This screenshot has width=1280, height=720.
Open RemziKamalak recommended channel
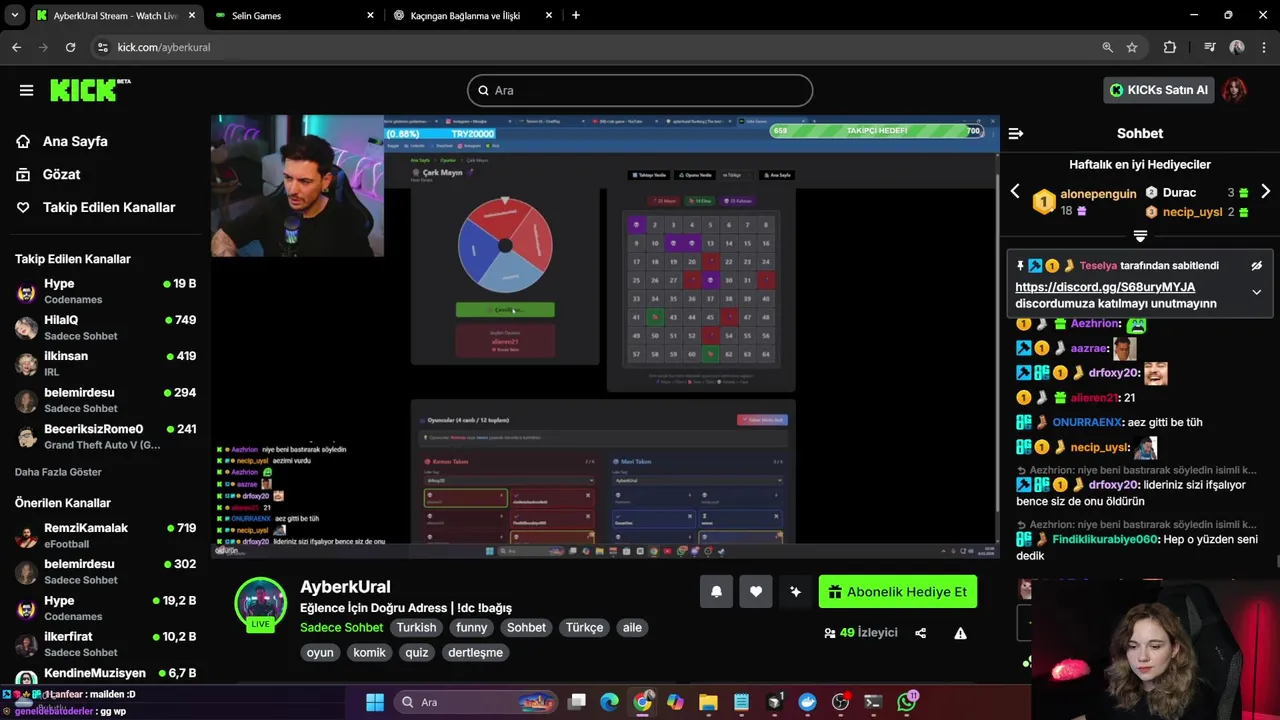pyautogui.click(x=105, y=535)
